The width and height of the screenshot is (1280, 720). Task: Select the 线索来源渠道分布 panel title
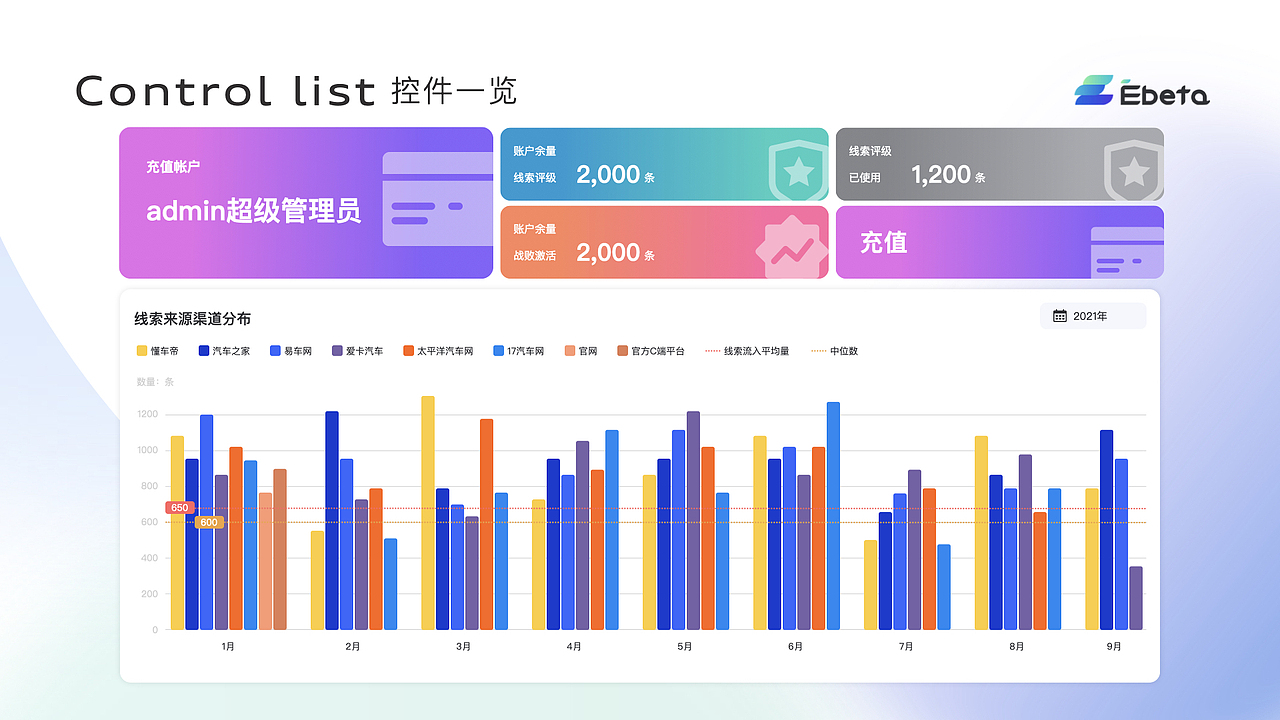(x=194, y=318)
